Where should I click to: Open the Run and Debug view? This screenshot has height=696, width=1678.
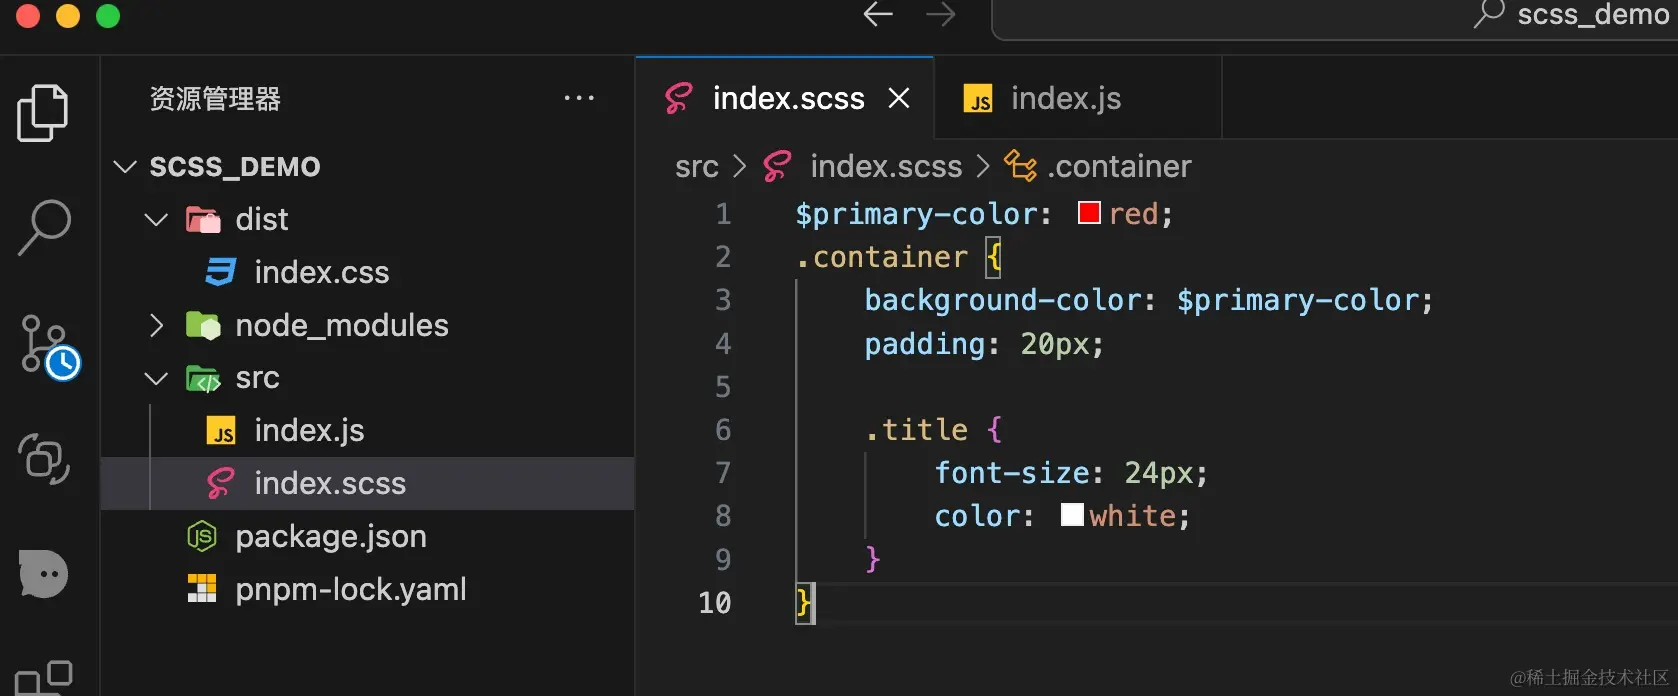44,459
